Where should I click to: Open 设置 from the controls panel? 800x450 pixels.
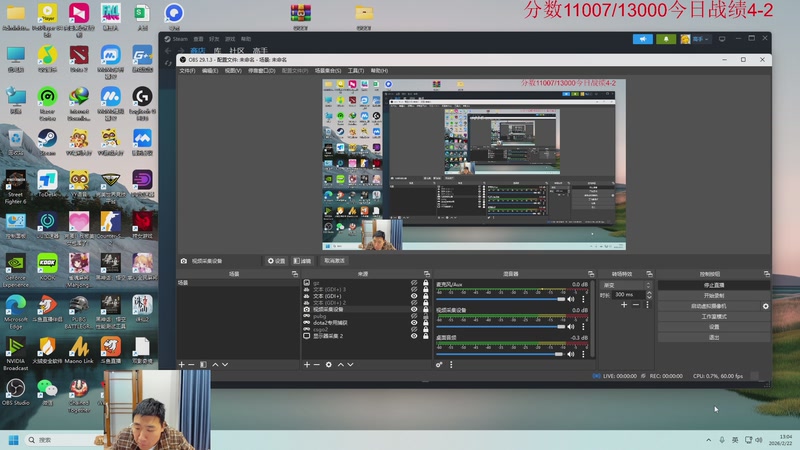point(714,327)
